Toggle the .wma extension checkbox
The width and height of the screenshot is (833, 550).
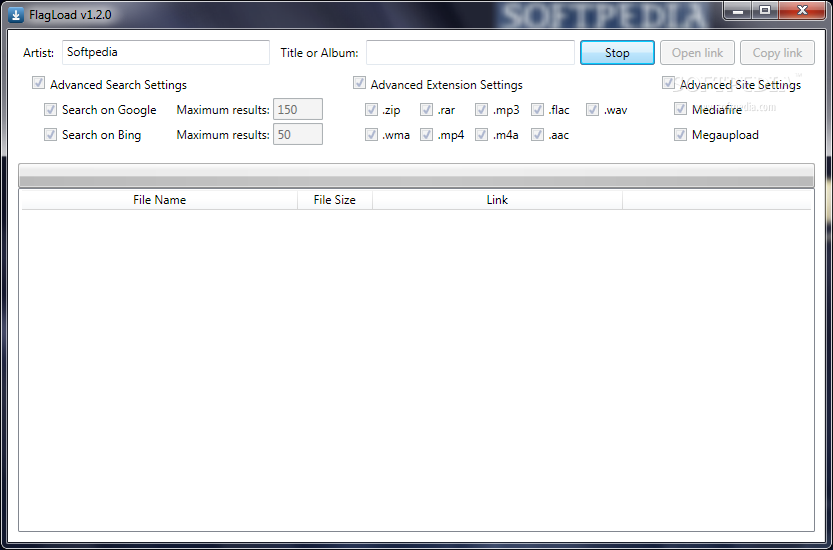(x=371, y=134)
